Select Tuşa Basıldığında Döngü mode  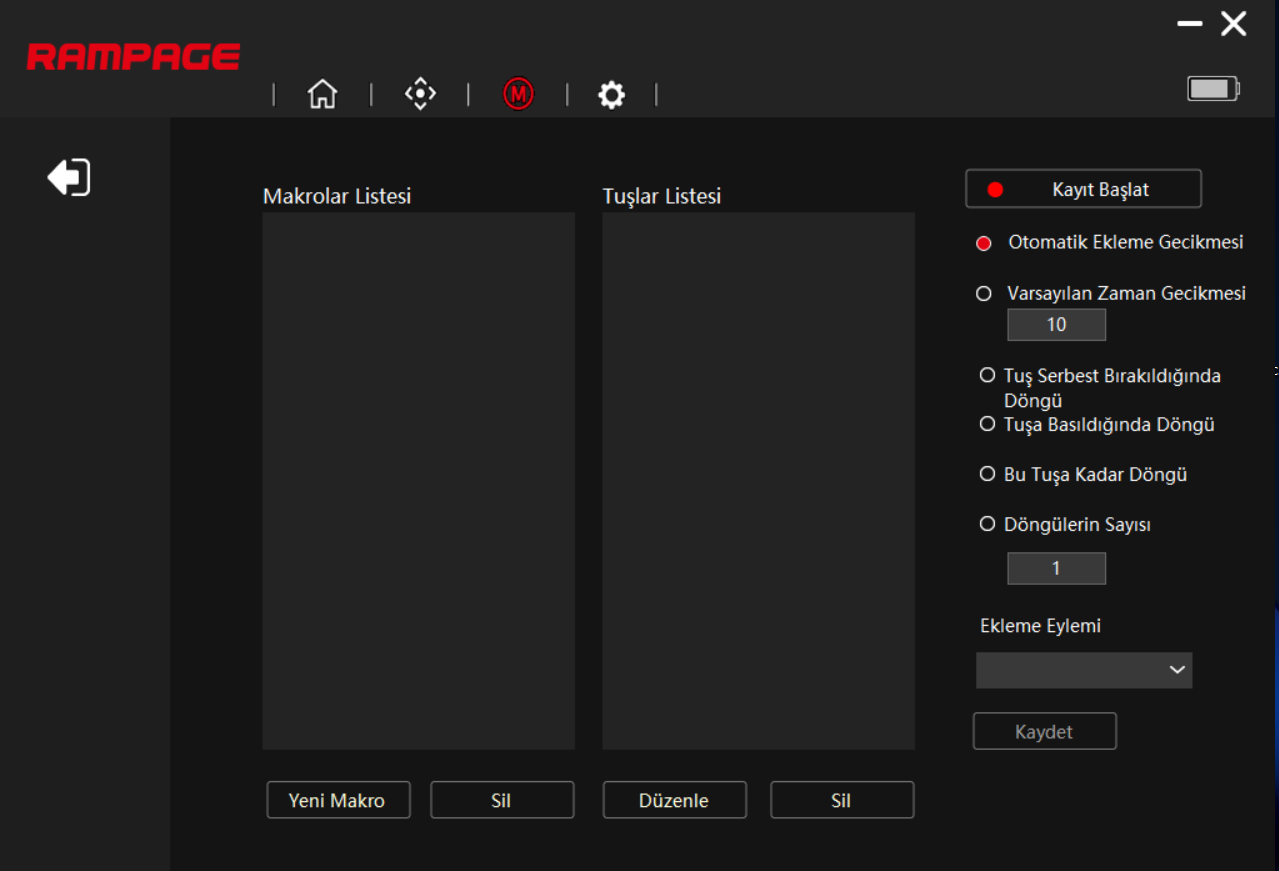pyautogui.click(x=987, y=424)
